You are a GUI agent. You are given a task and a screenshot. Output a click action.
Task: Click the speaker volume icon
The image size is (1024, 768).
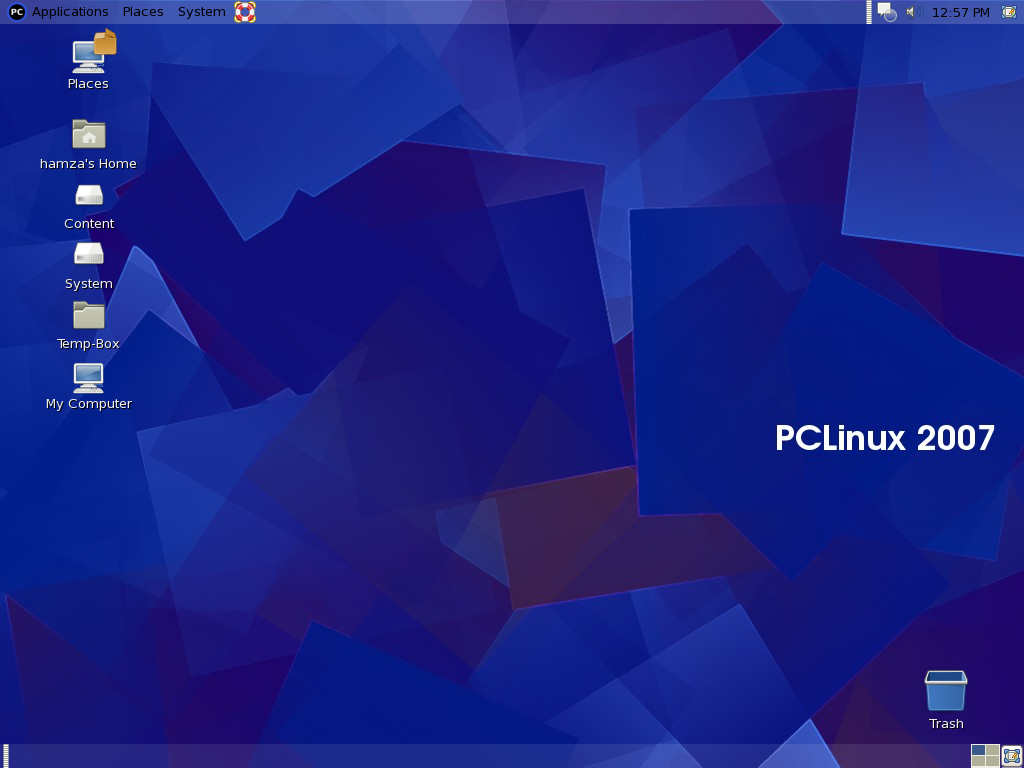point(911,12)
